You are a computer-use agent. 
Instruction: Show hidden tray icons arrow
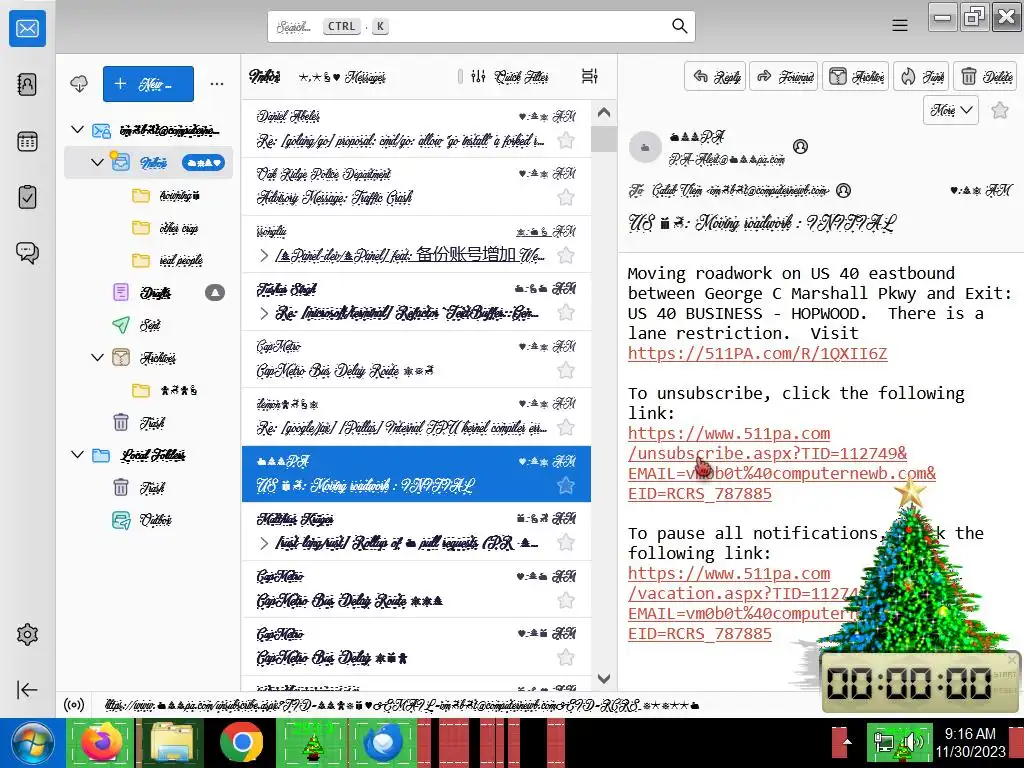[846, 743]
